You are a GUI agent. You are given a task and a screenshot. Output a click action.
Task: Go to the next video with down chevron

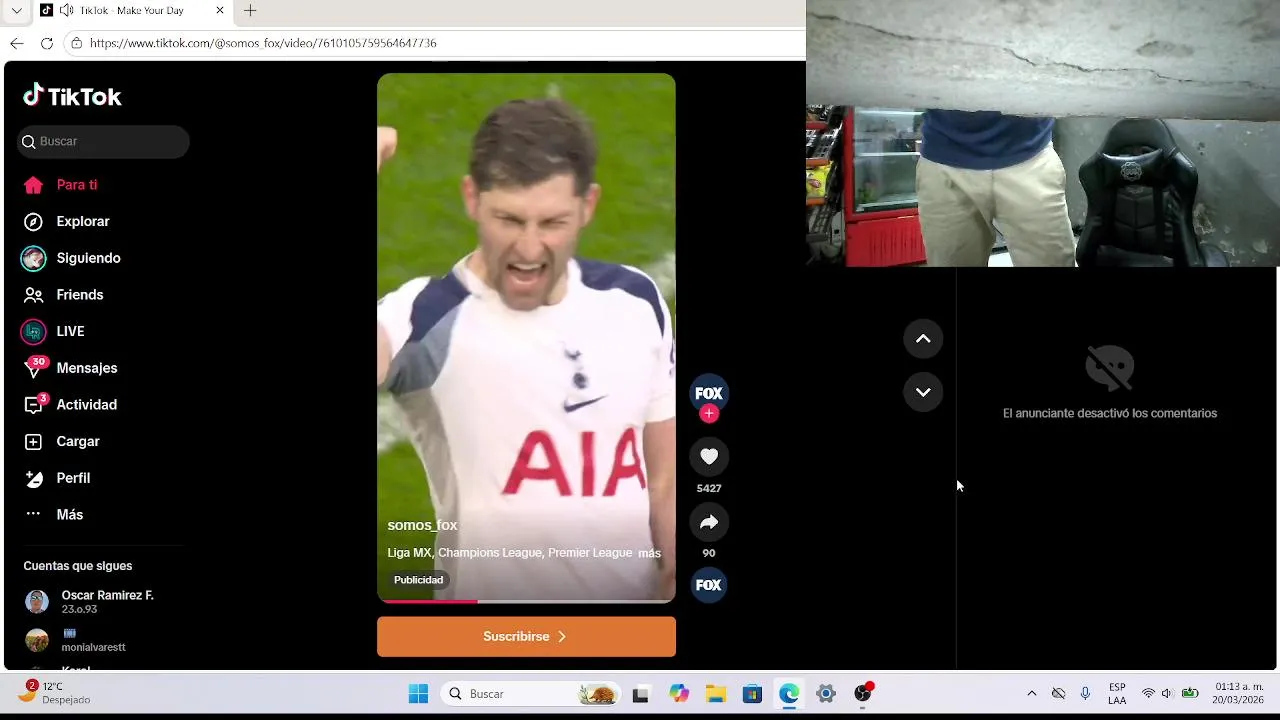923,392
